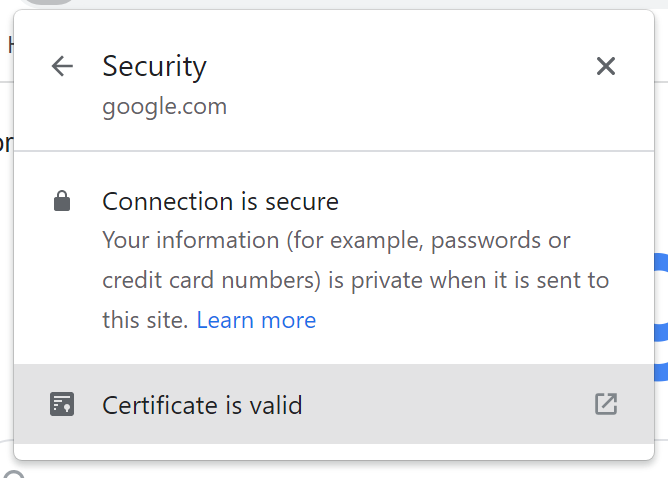Click the certificate icon
Viewport: 668px width, 478px height.
point(62,404)
